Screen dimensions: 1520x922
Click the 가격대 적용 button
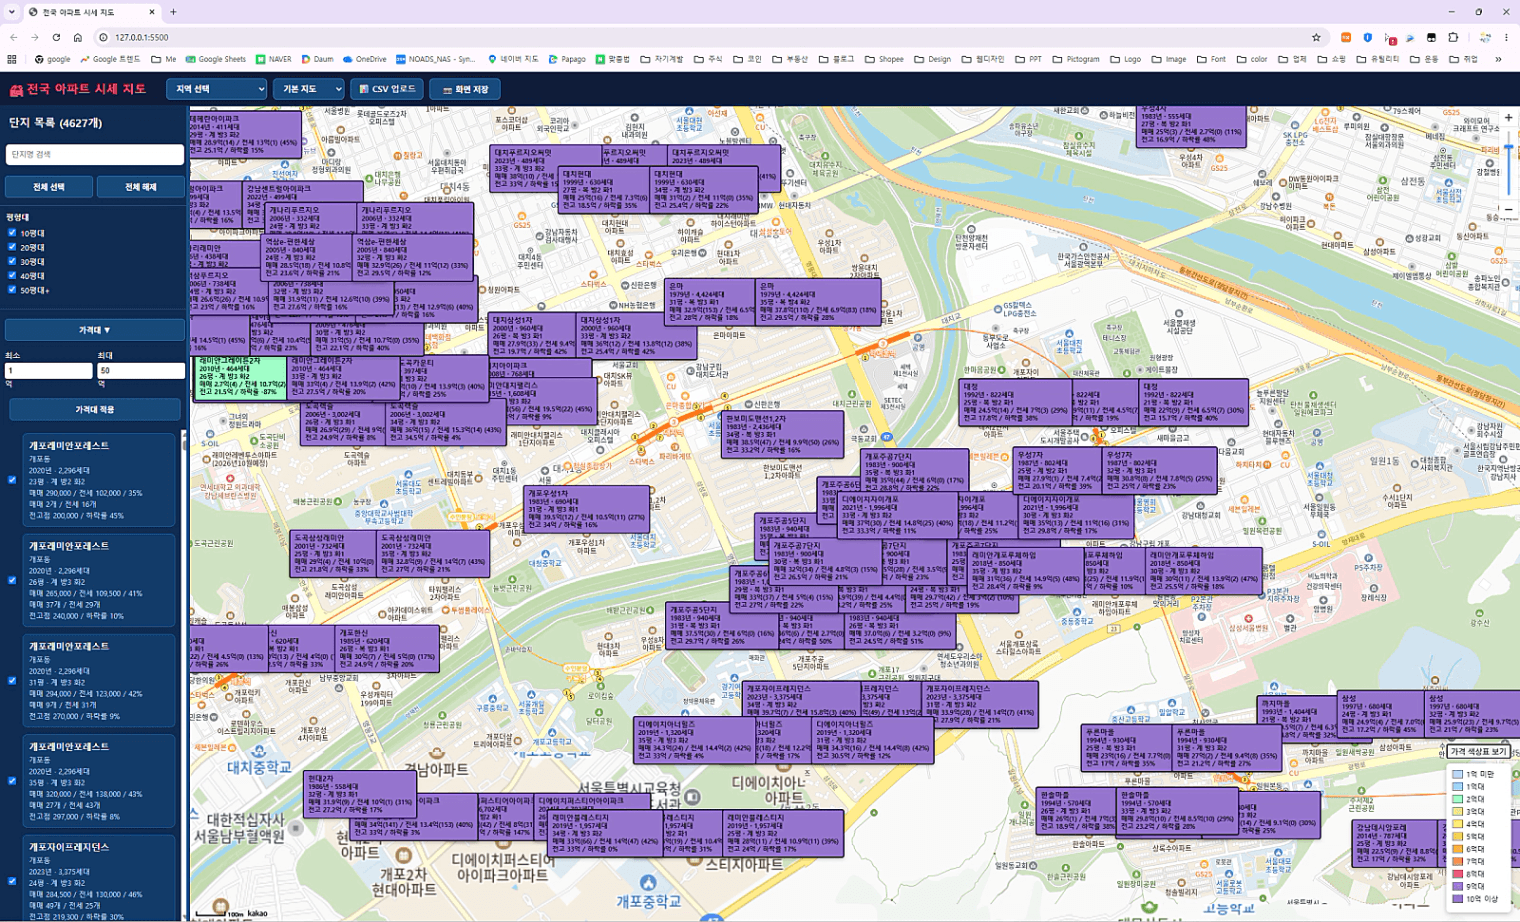click(95, 410)
